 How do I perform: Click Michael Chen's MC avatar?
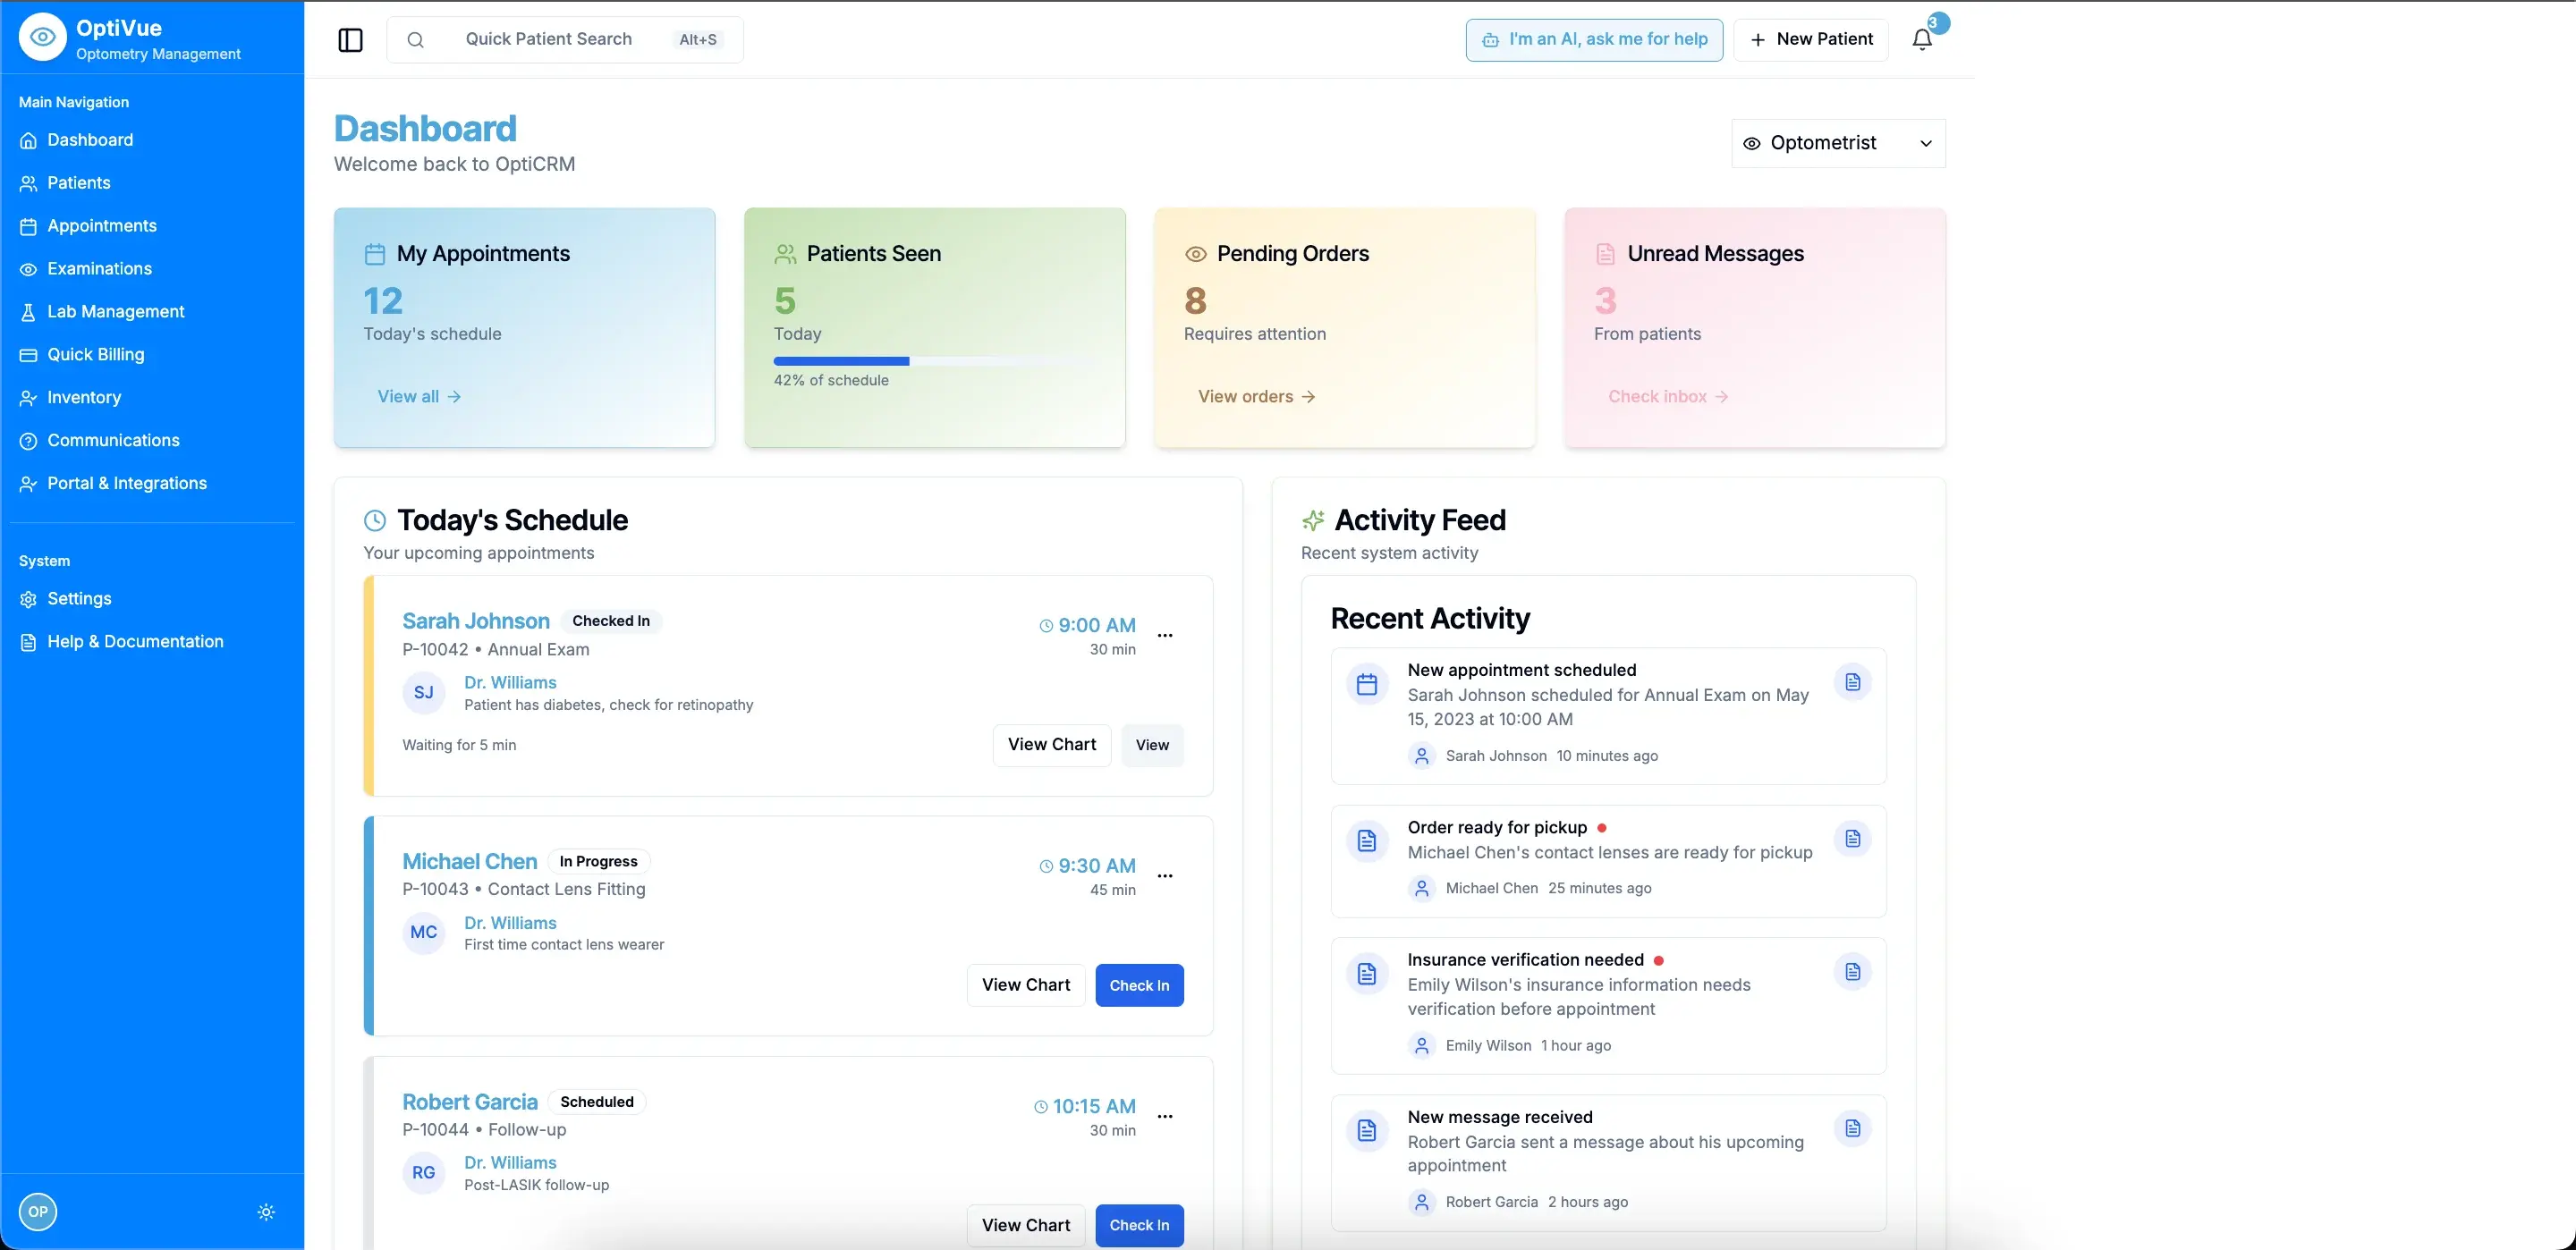tap(424, 933)
